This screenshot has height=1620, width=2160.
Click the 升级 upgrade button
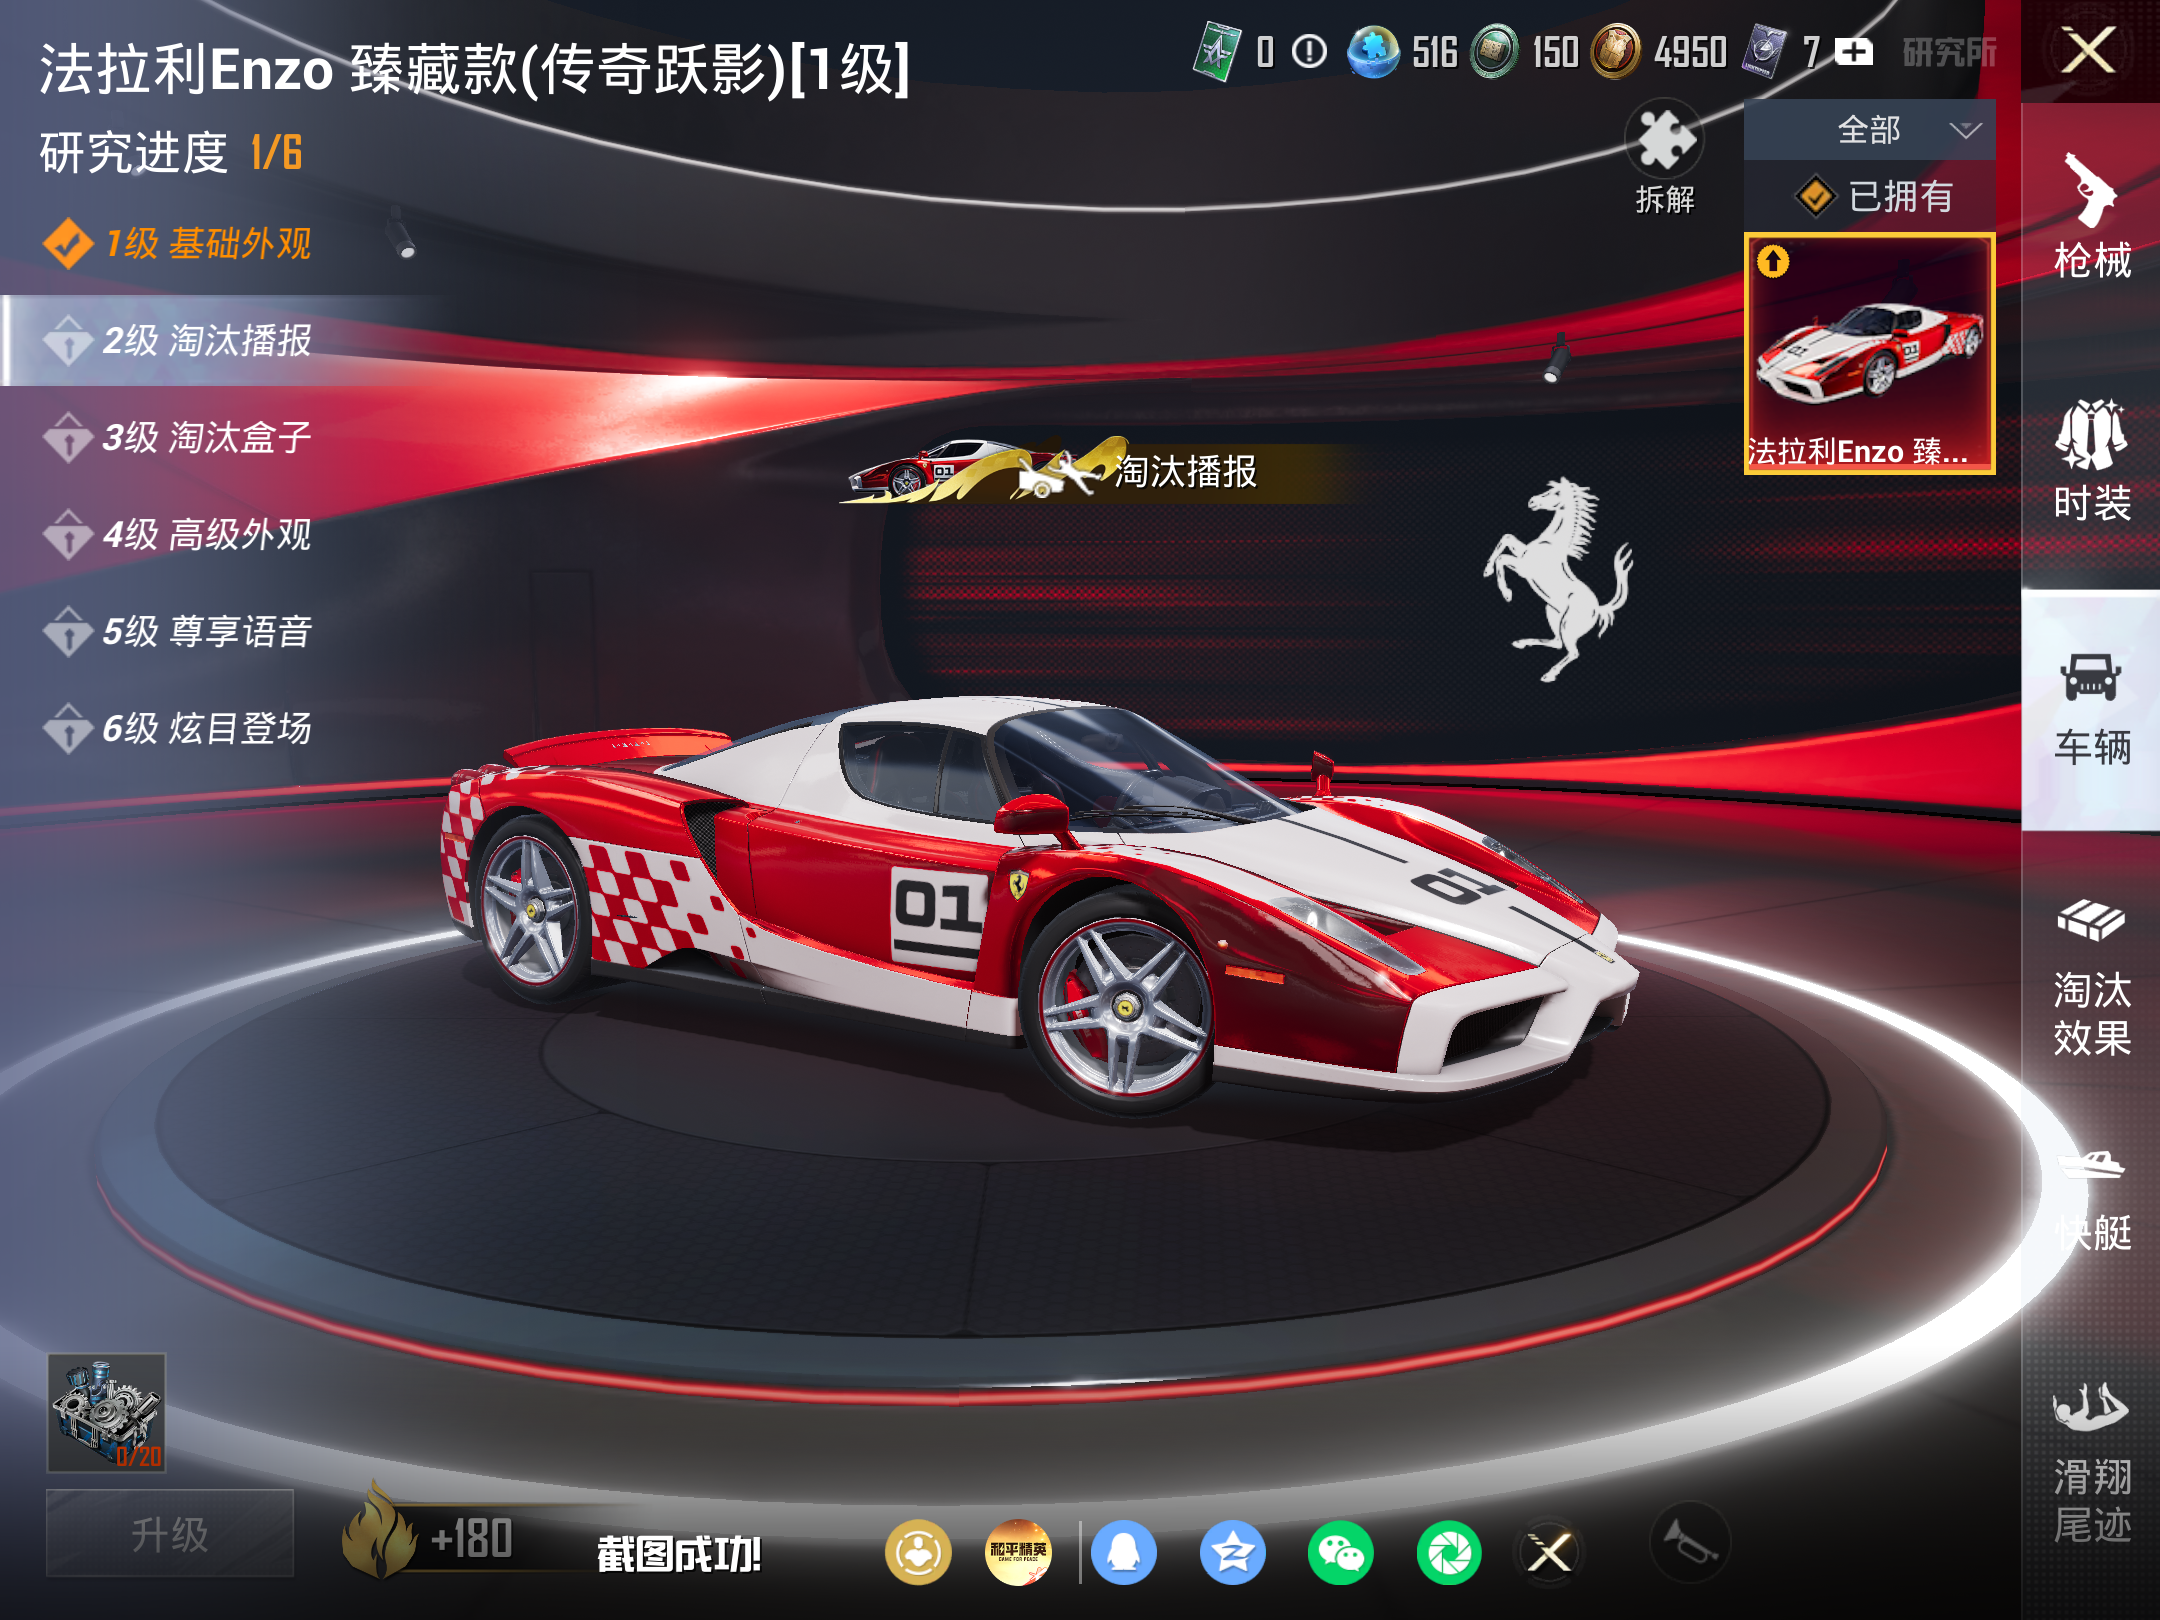click(170, 1533)
